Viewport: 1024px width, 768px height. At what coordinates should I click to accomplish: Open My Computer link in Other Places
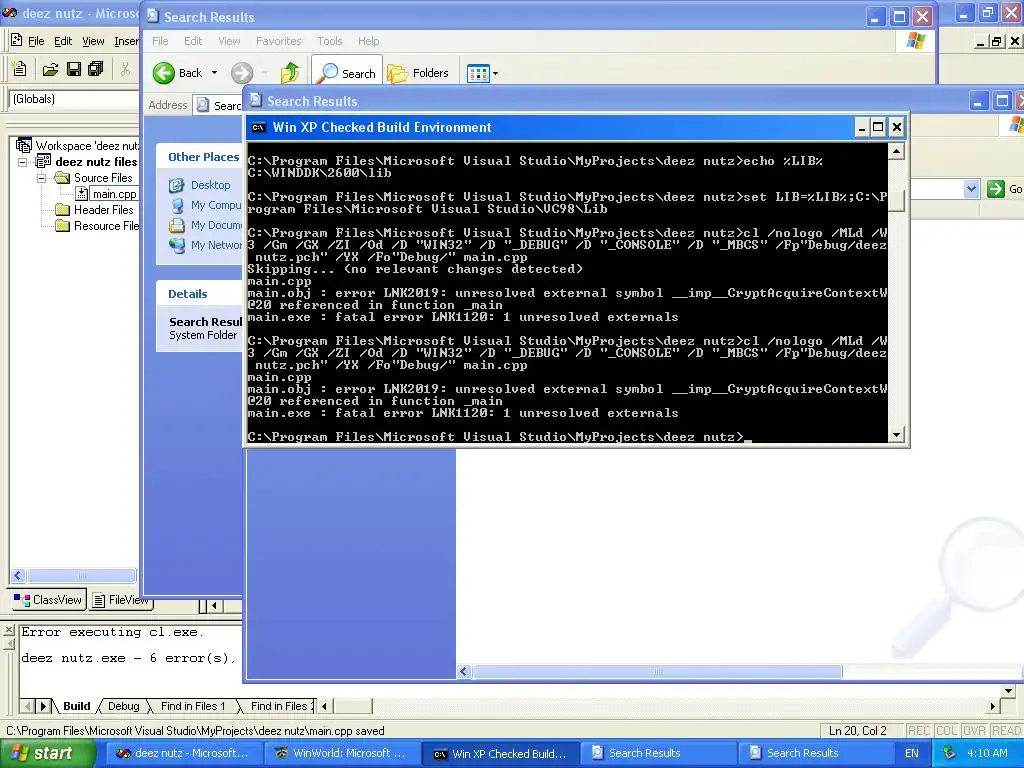click(x=216, y=205)
